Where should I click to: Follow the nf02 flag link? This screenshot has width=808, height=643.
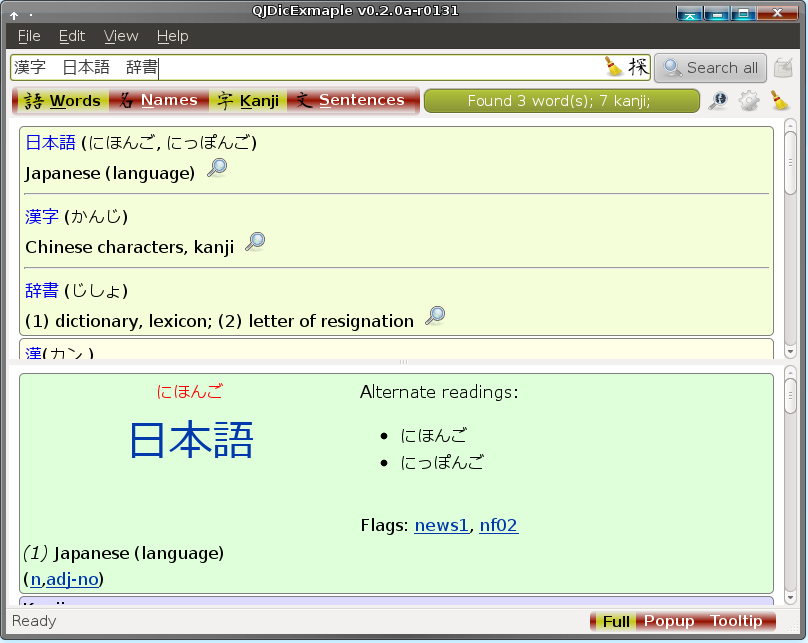(498, 525)
